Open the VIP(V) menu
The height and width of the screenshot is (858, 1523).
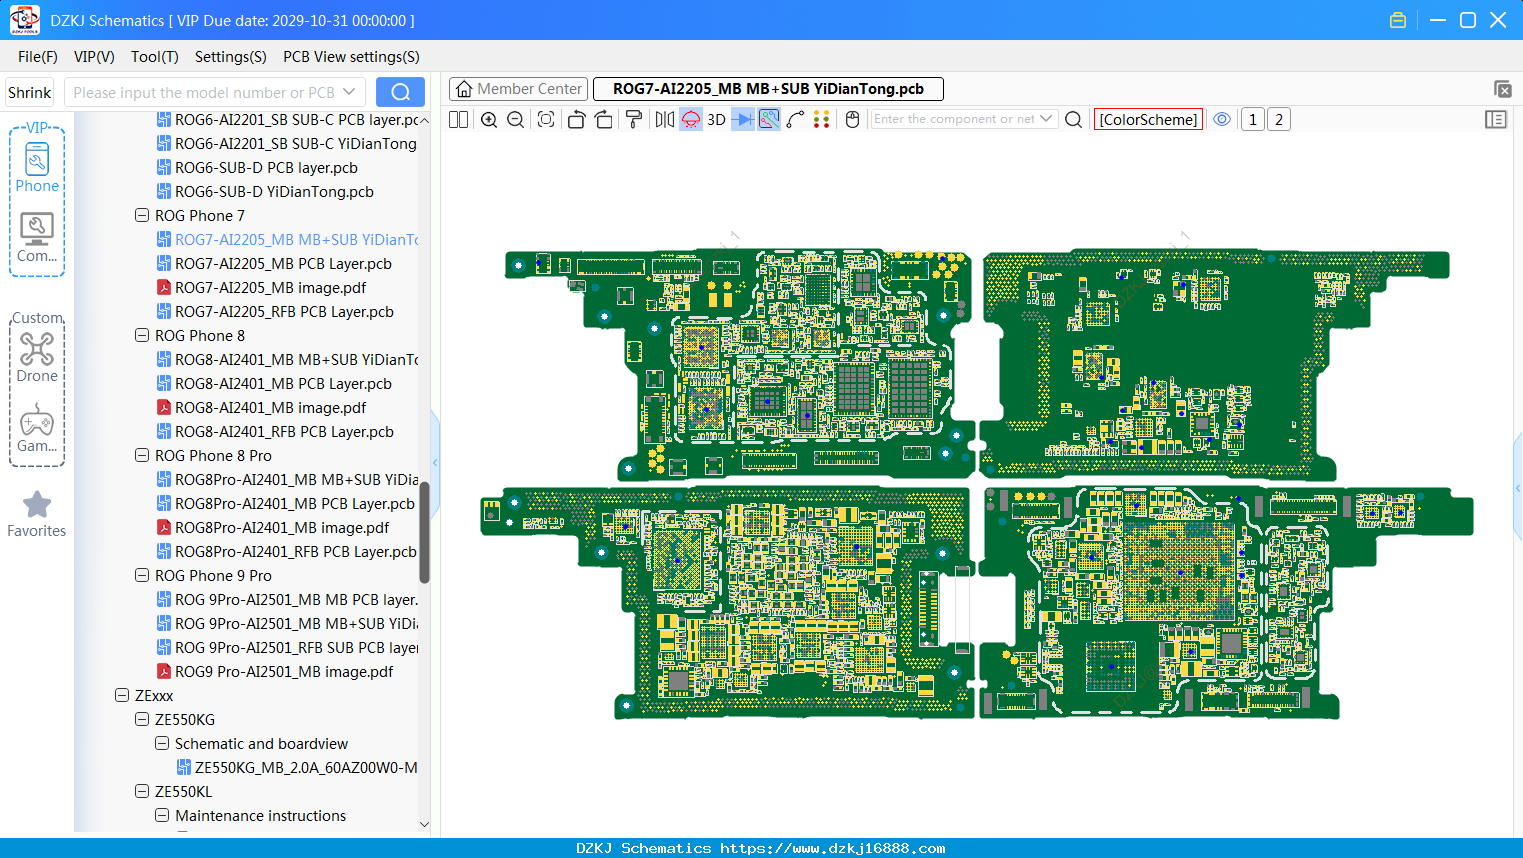coord(94,57)
